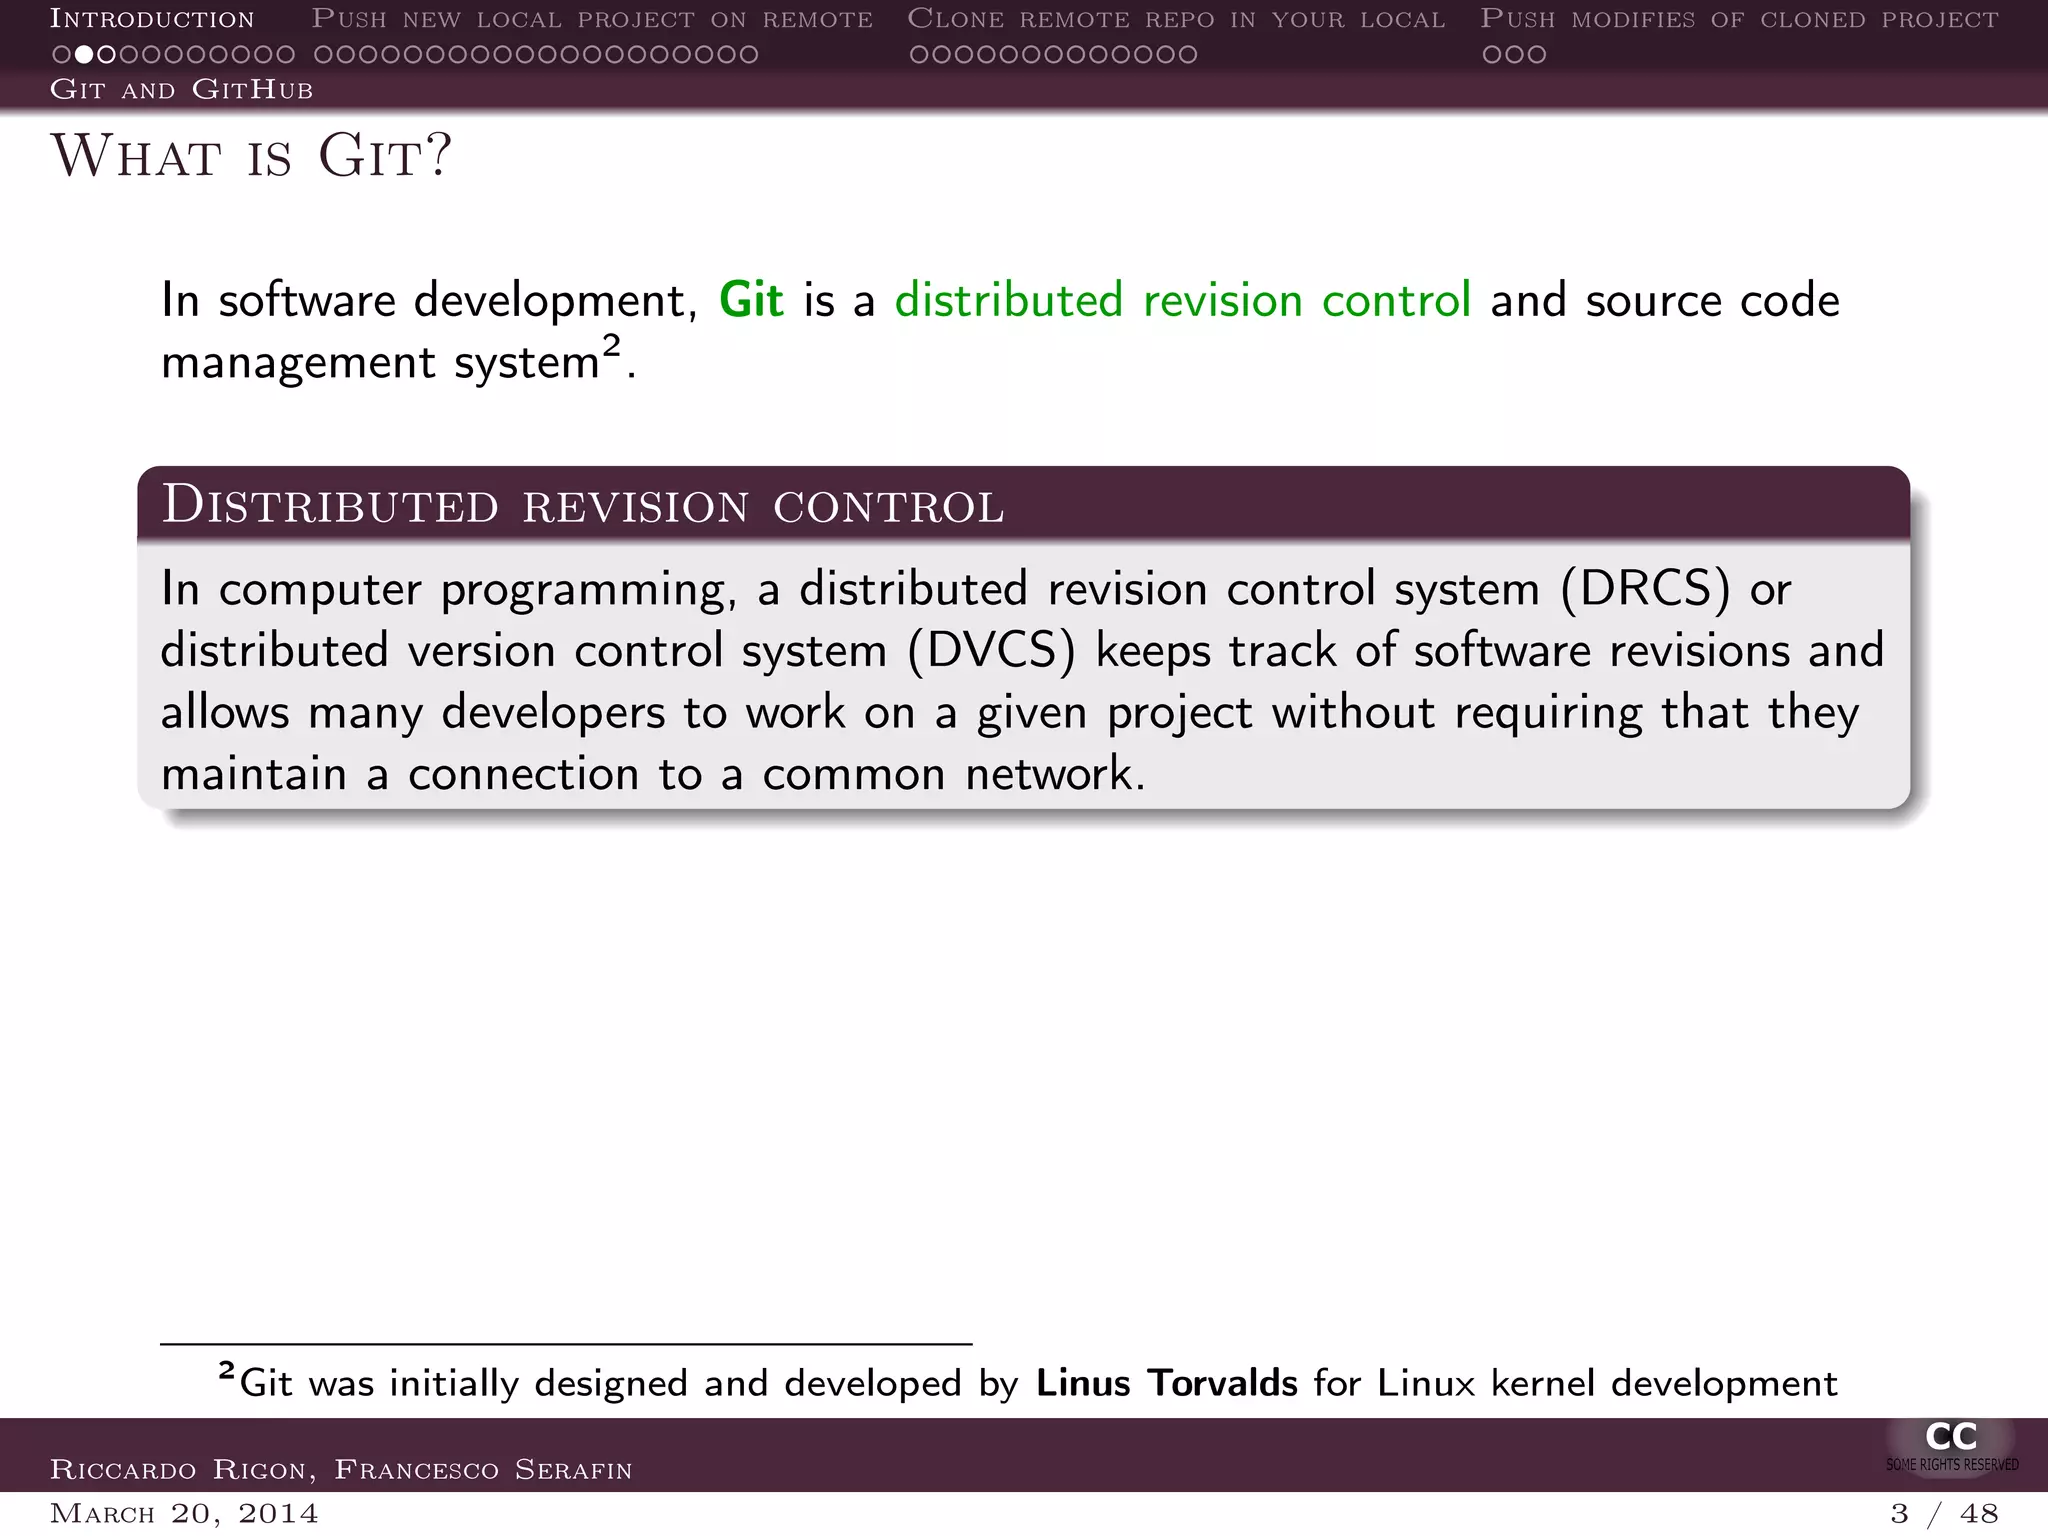Click the last dot under Push modifies section

(x=1536, y=55)
